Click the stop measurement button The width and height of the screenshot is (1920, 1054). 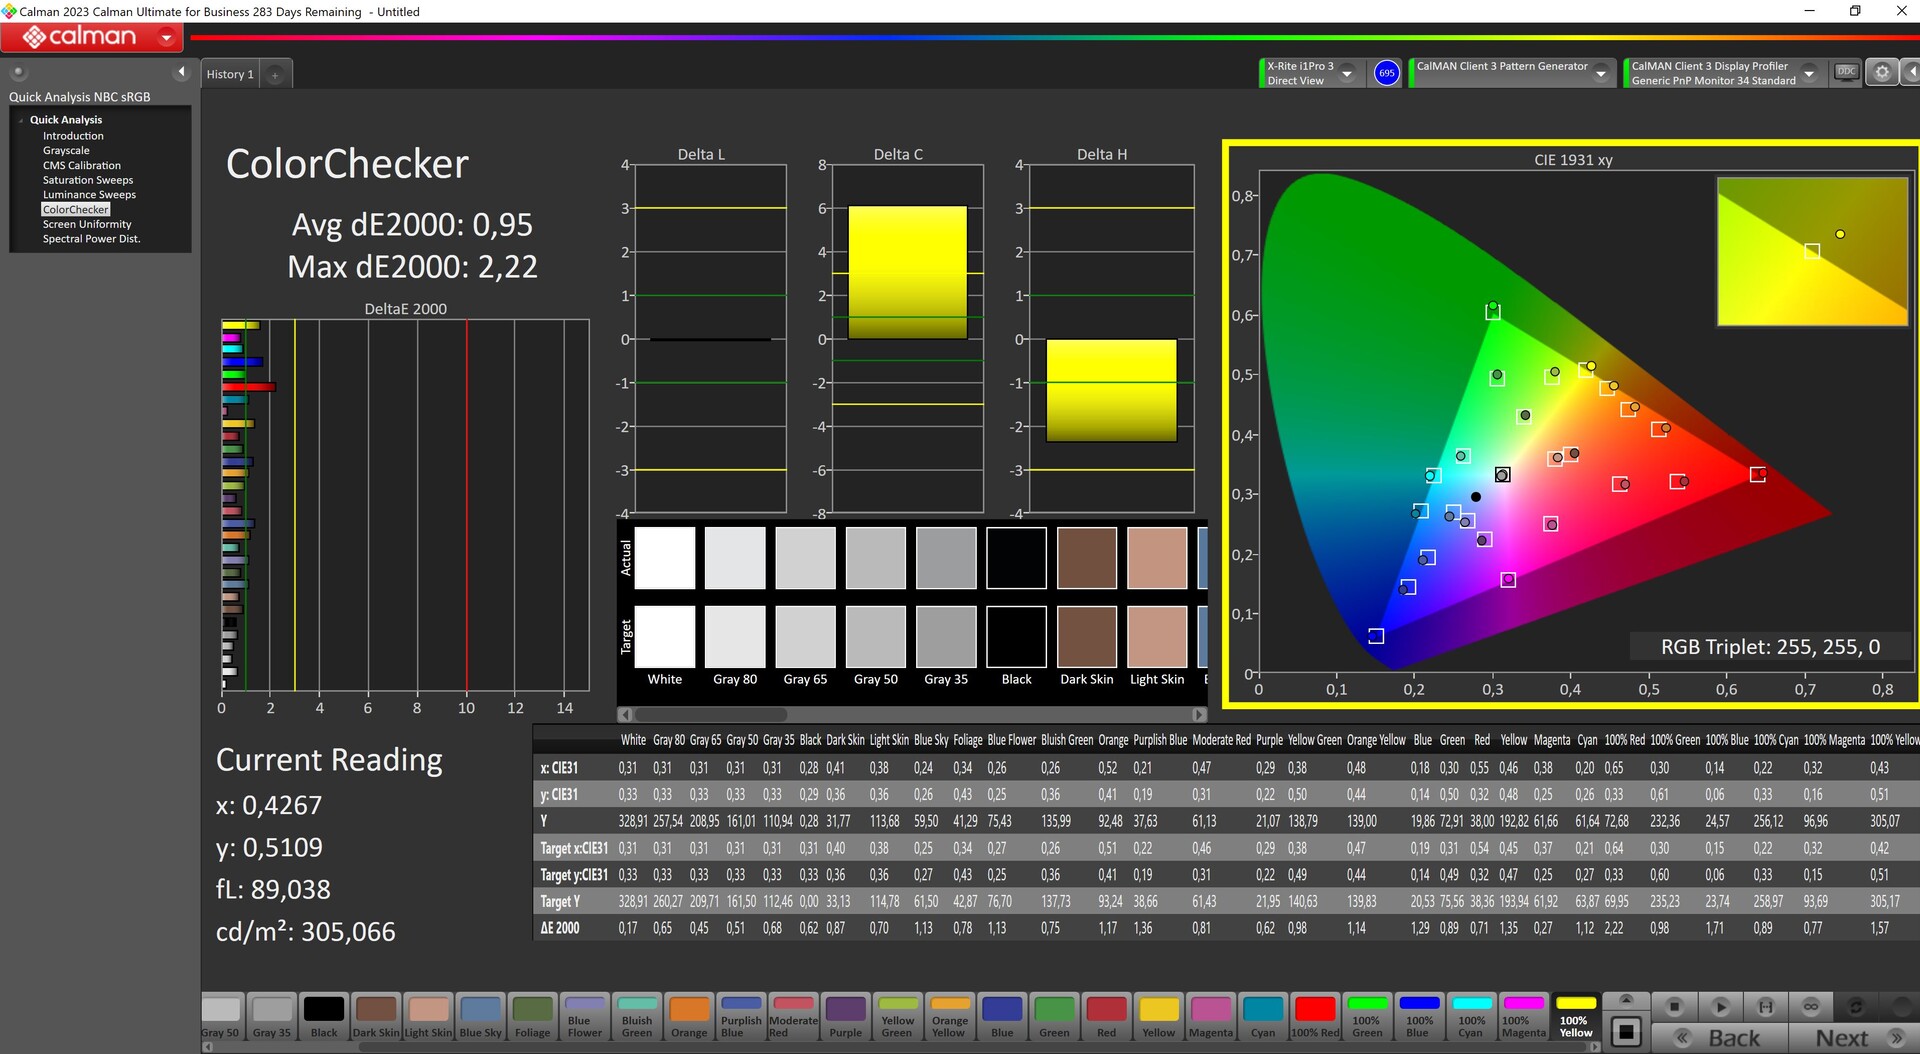1674,1006
